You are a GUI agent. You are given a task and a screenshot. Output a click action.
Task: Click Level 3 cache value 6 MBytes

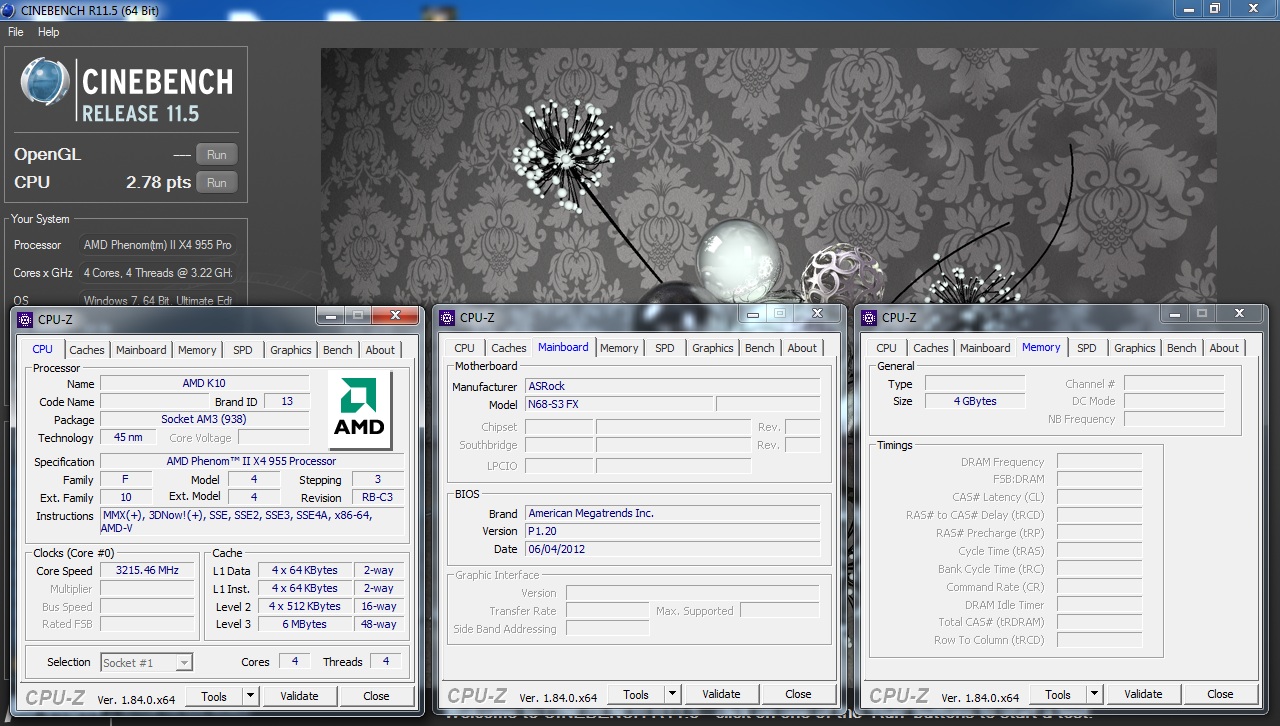point(305,624)
